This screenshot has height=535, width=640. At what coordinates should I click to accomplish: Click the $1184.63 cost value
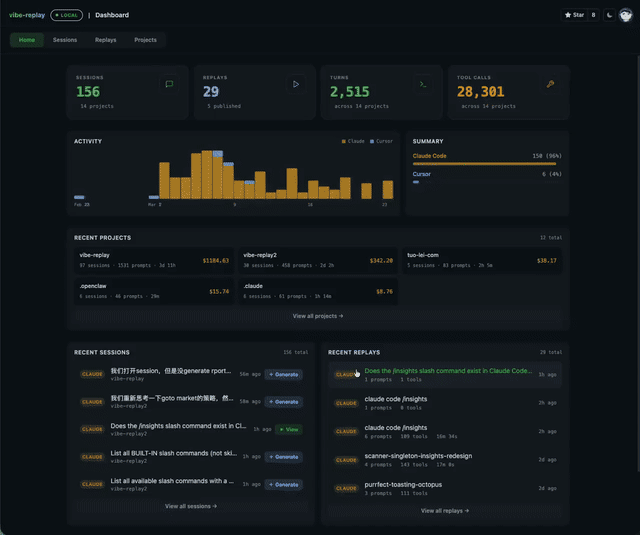[x=216, y=260]
